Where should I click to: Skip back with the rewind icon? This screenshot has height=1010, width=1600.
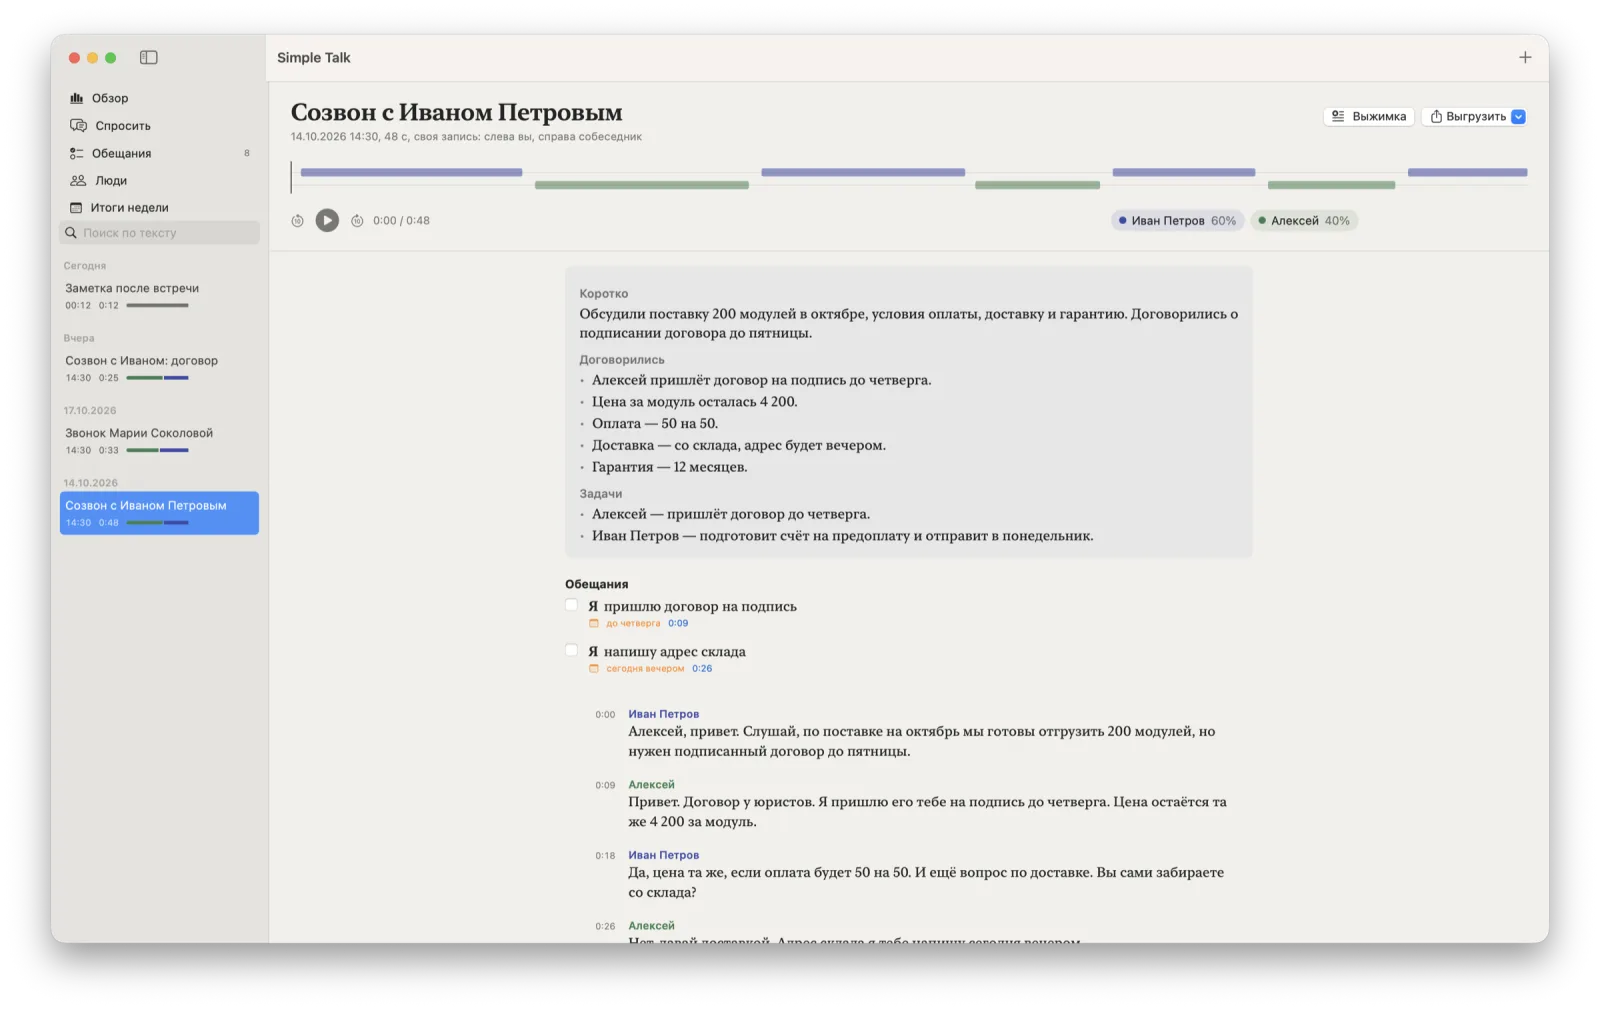[x=297, y=220]
